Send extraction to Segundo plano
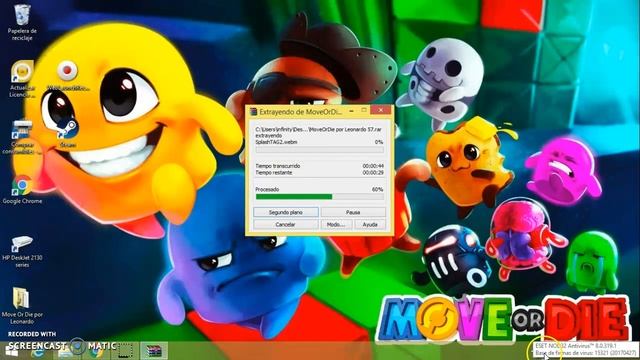The image size is (640, 360). pyautogui.click(x=286, y=212)
